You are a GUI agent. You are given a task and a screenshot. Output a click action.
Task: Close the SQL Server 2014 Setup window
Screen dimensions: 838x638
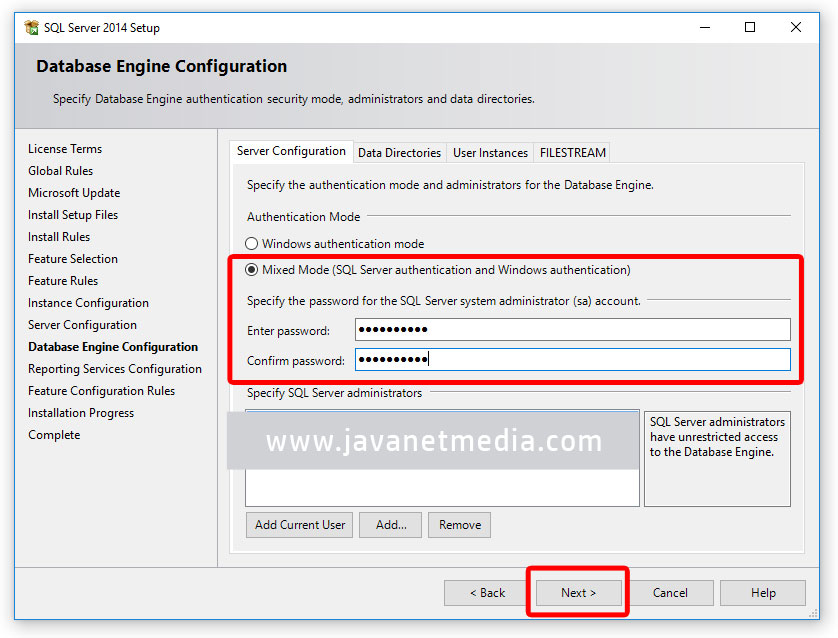[796, 27]
